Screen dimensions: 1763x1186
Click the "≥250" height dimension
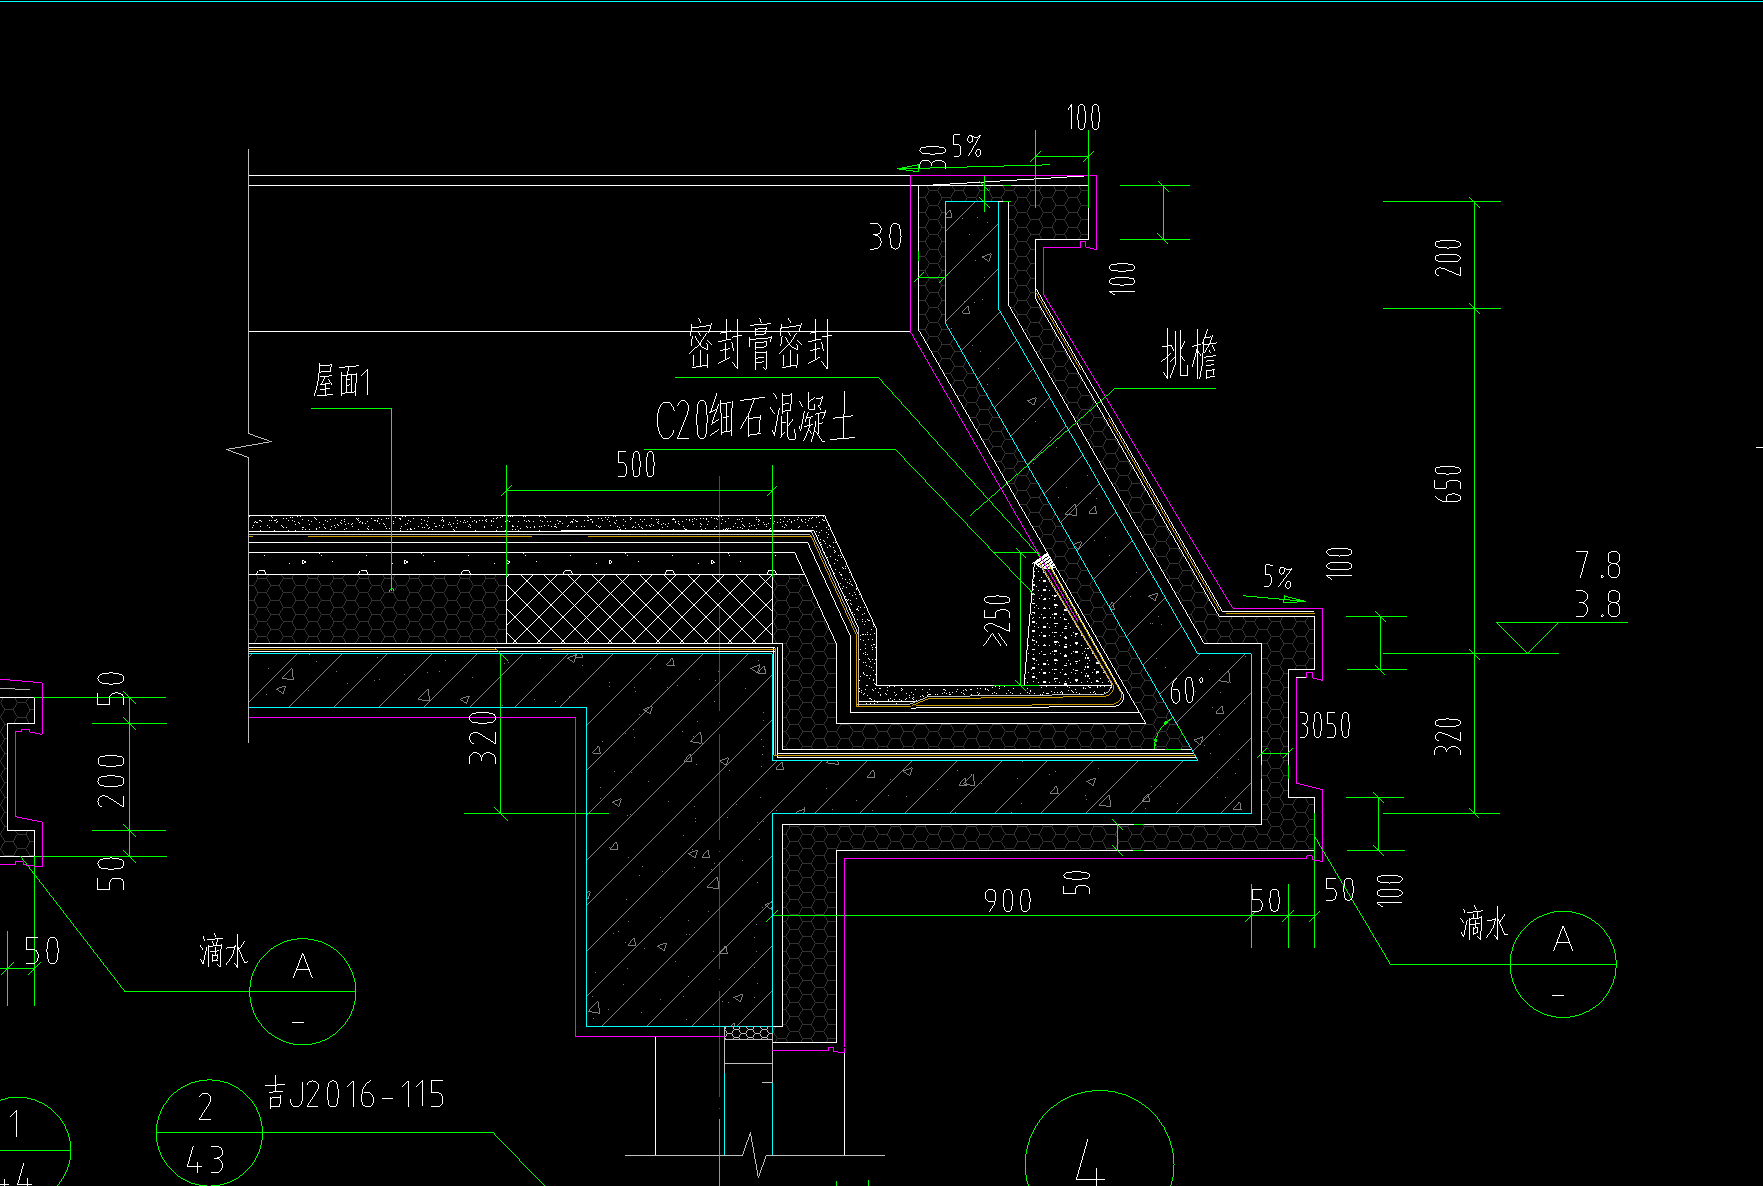pyautogui.click(x=998, y=620)
